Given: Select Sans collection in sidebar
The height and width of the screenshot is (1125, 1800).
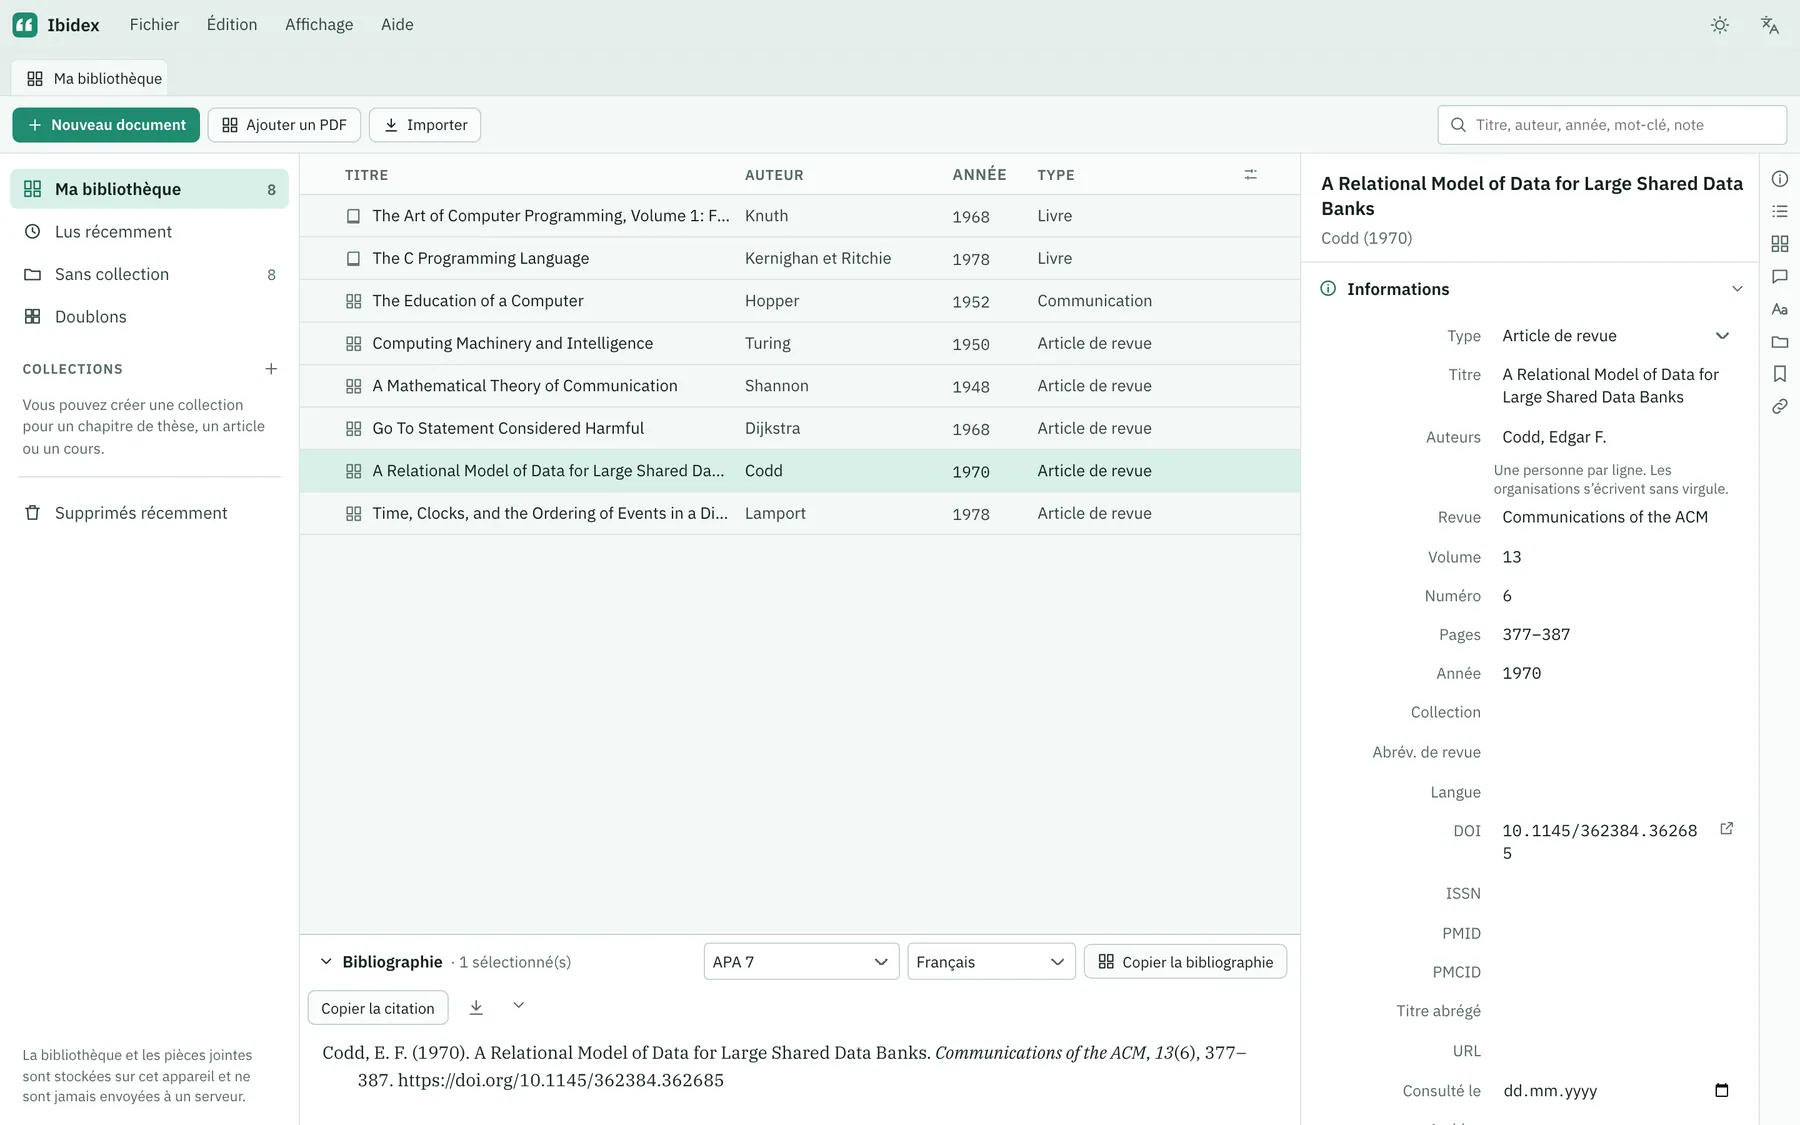Looking at the screenshot, I should point(149,274).
